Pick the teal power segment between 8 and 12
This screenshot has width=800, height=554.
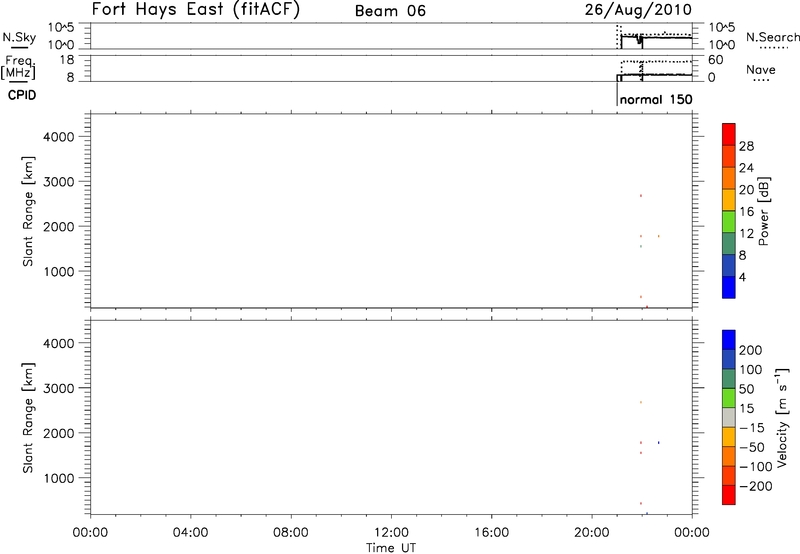coord(729,243)
